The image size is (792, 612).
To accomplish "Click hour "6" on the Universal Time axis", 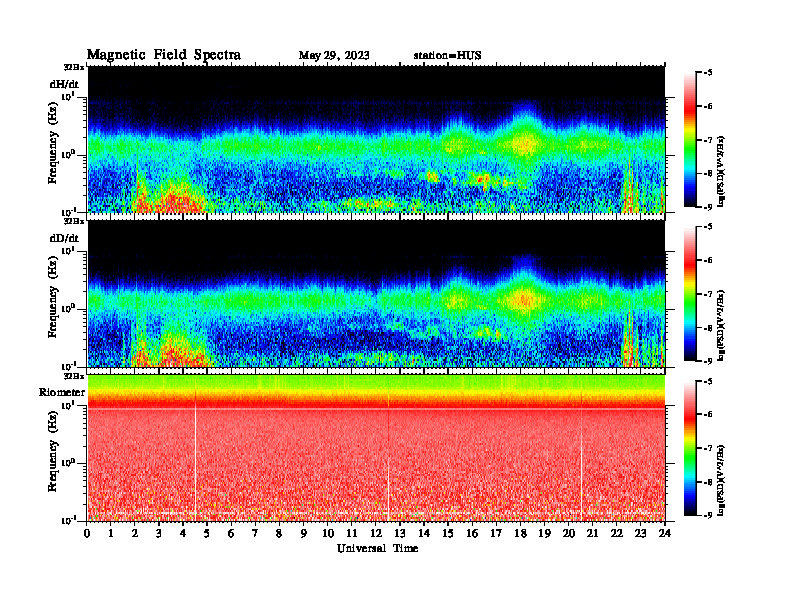I will (x=231, y=534).
